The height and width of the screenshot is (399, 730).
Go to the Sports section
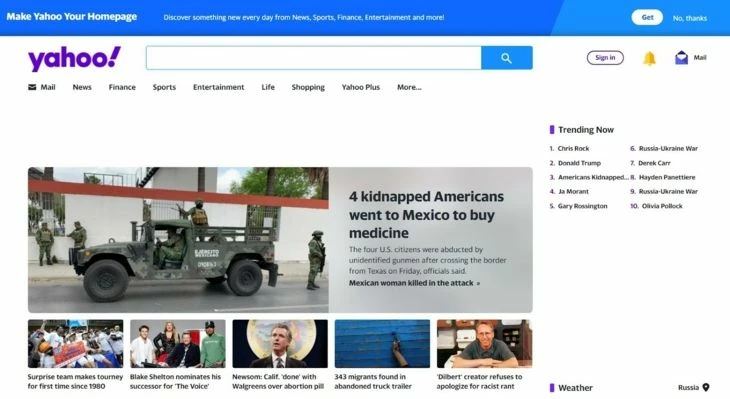[x=164, y=87]
